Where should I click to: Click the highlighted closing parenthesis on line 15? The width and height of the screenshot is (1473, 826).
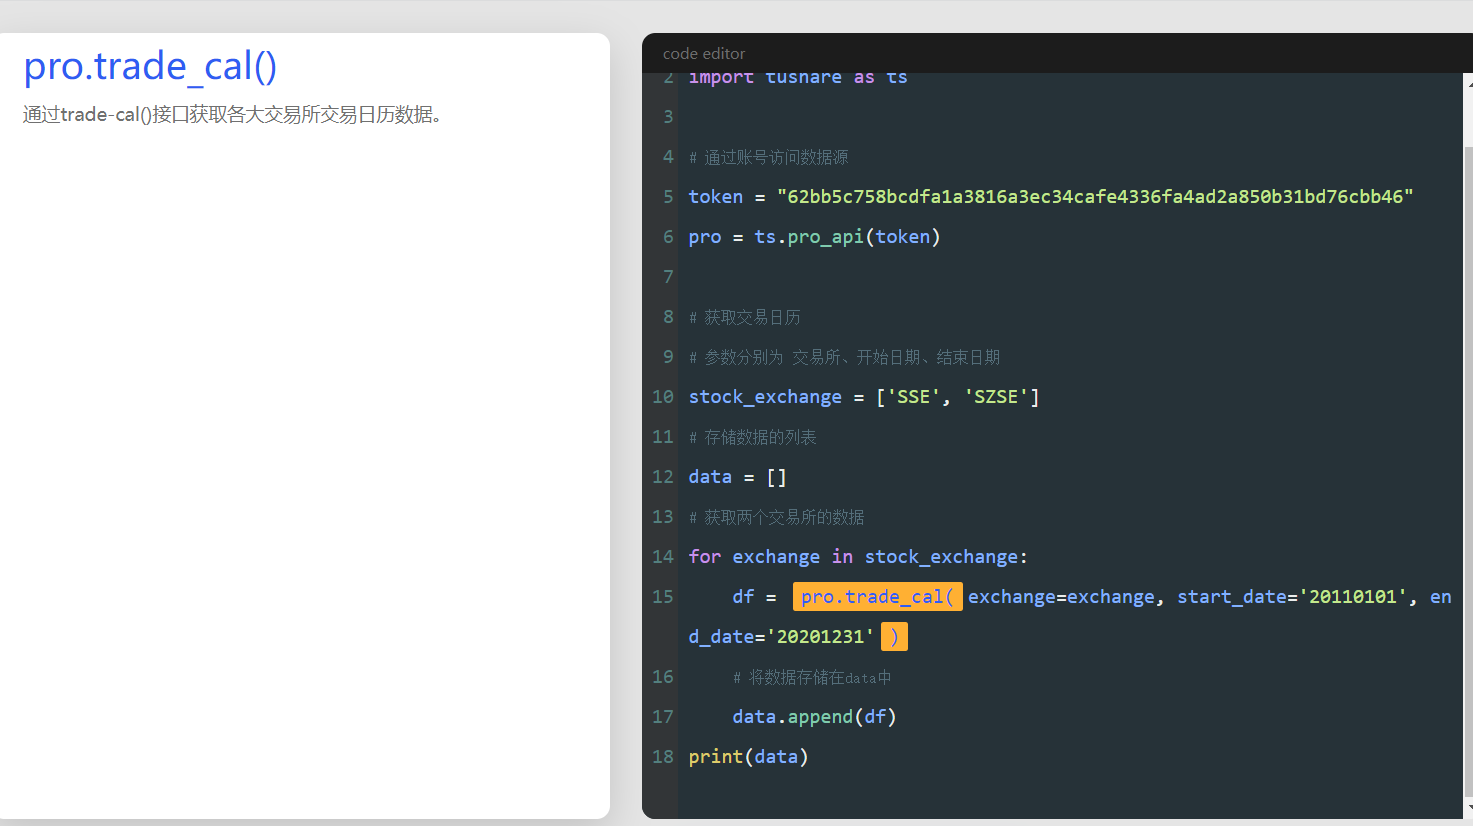pos(894,637)
